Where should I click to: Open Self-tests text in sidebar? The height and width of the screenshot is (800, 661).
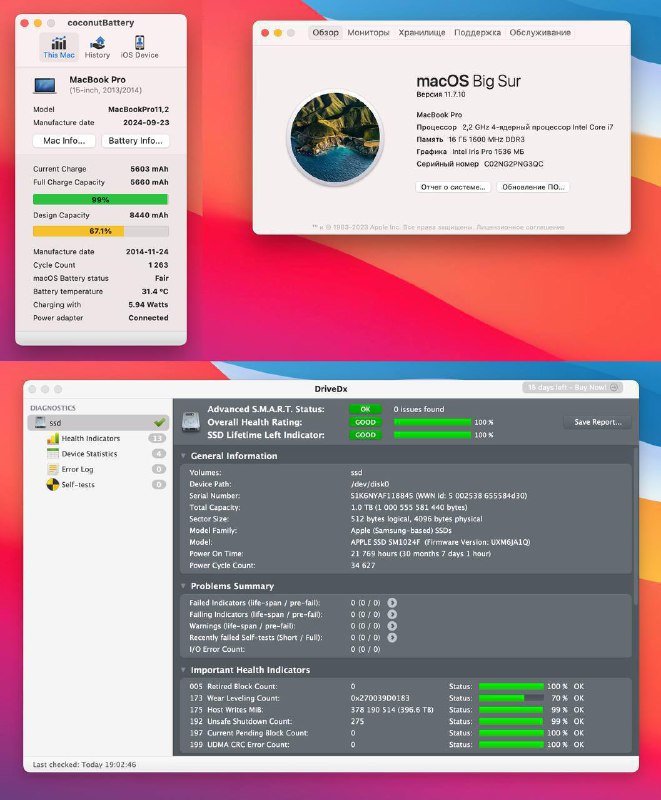tap(78, 485)
